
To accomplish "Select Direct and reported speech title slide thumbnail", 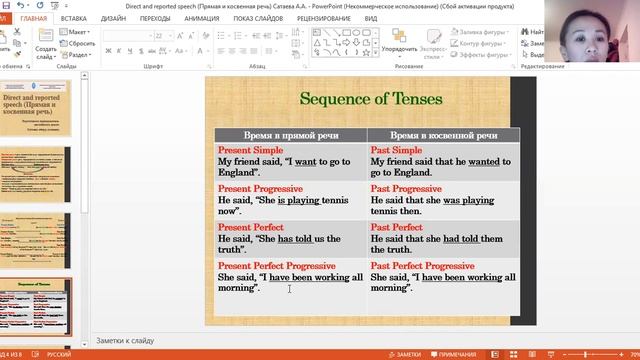I will point(35,108).
